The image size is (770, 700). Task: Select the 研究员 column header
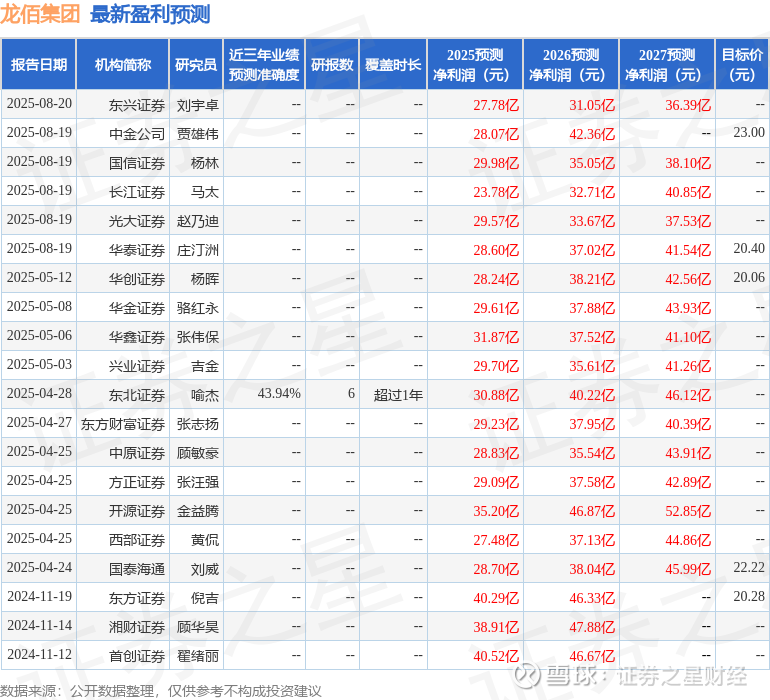196,64
